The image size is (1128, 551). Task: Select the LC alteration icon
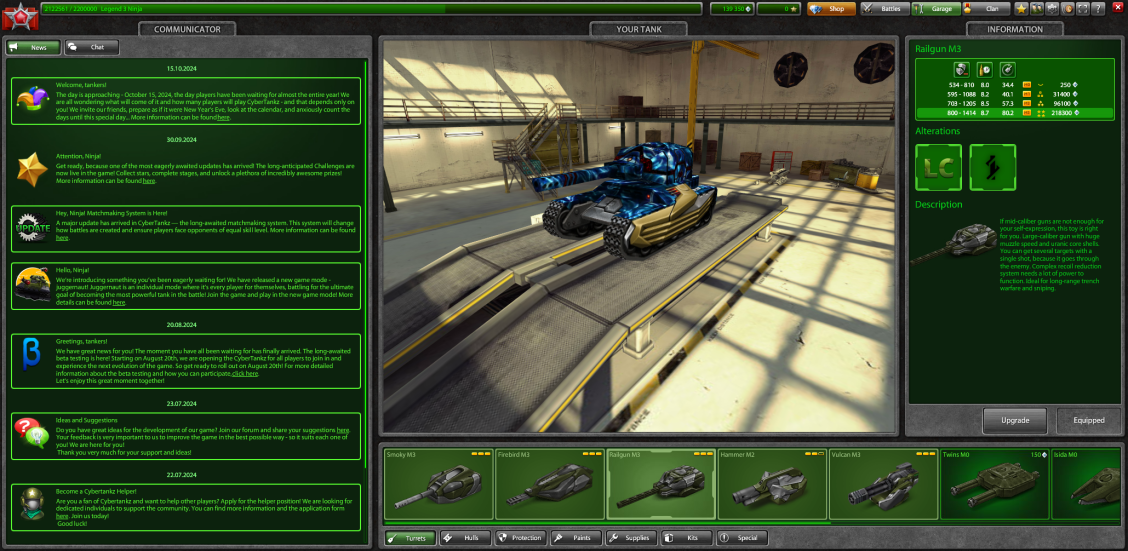point(939,167)
